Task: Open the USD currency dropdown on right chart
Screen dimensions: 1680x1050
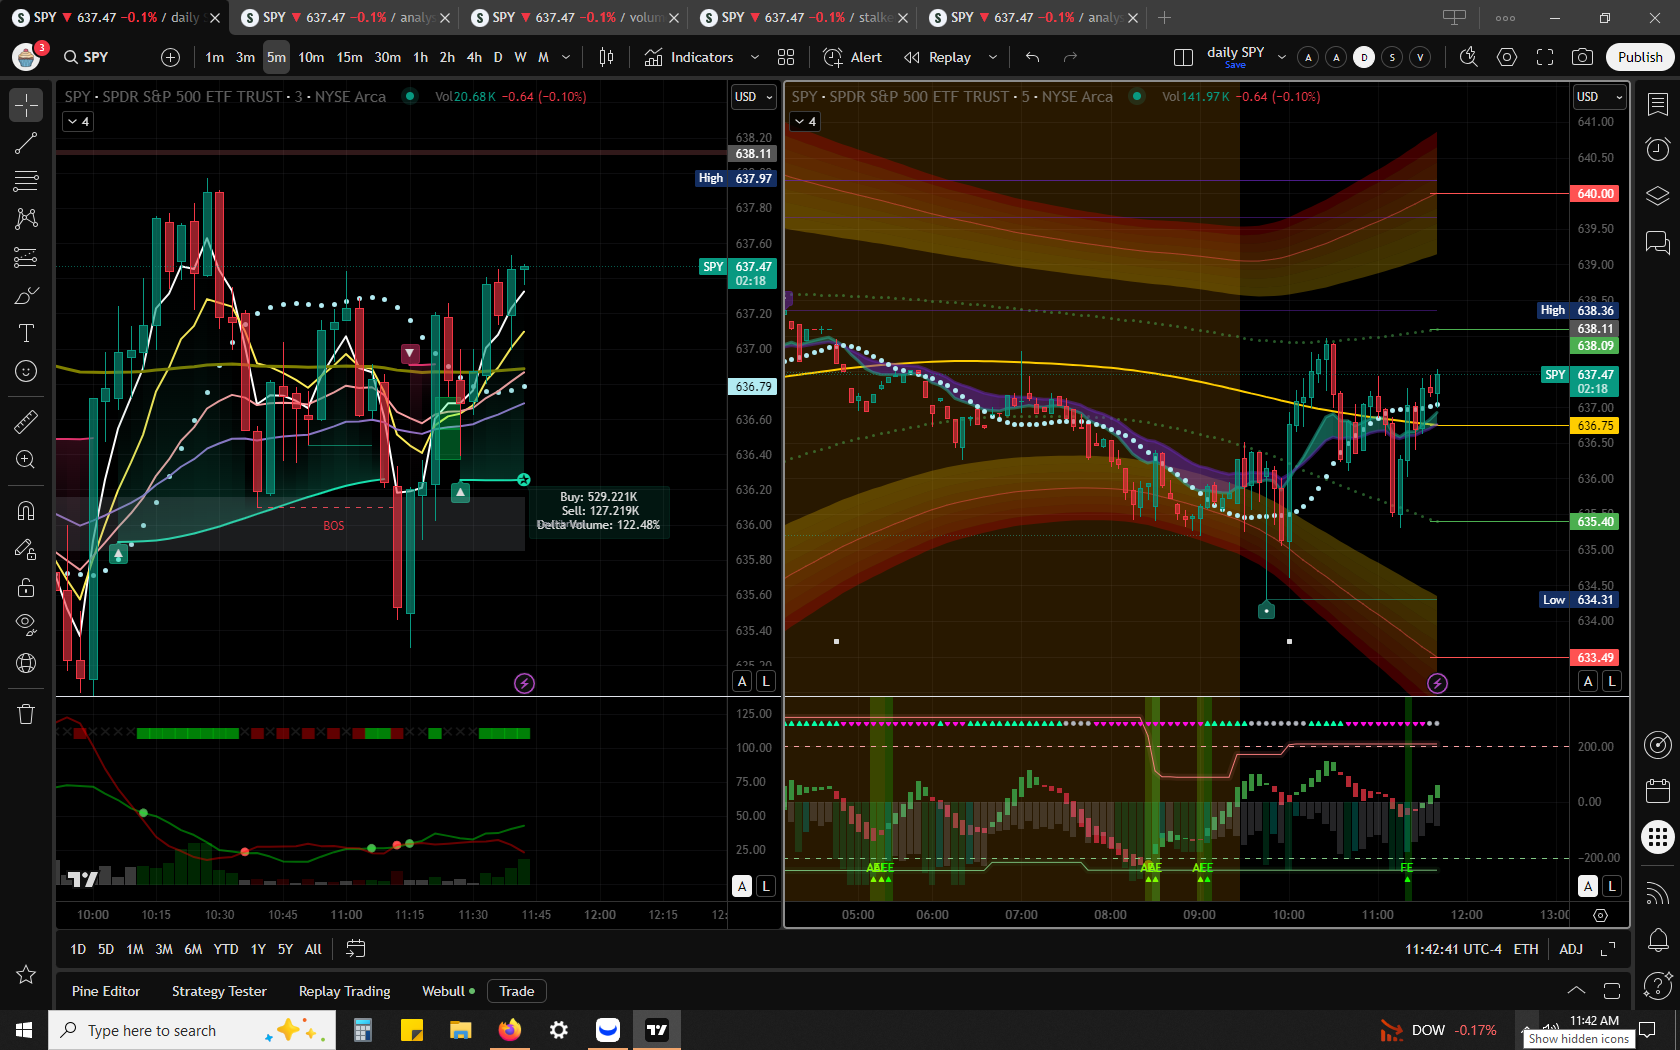Action: click(1600, 97)
